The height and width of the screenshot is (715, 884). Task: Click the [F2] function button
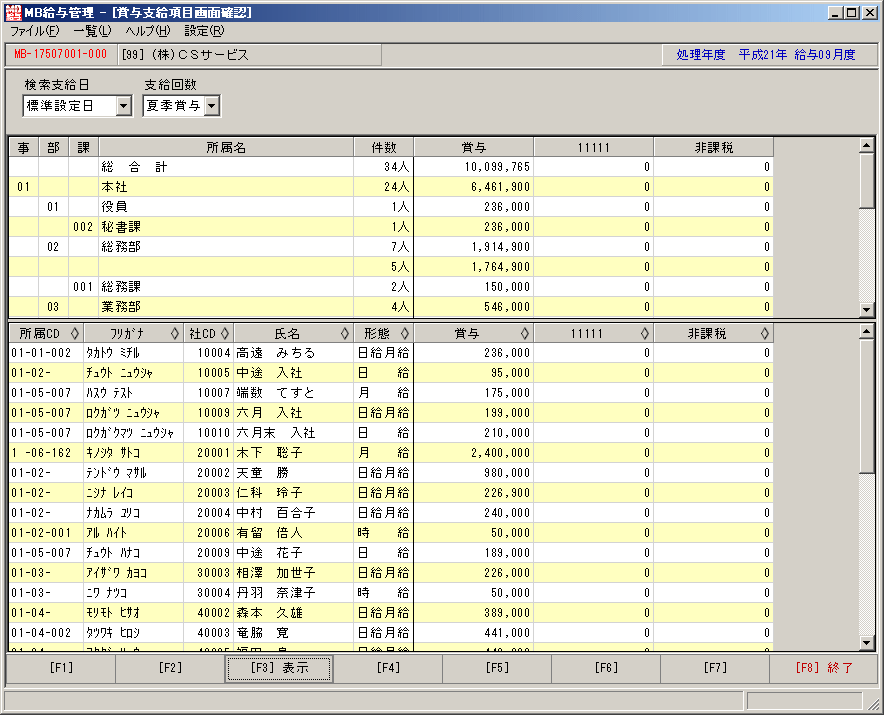(x=170, y=668)
